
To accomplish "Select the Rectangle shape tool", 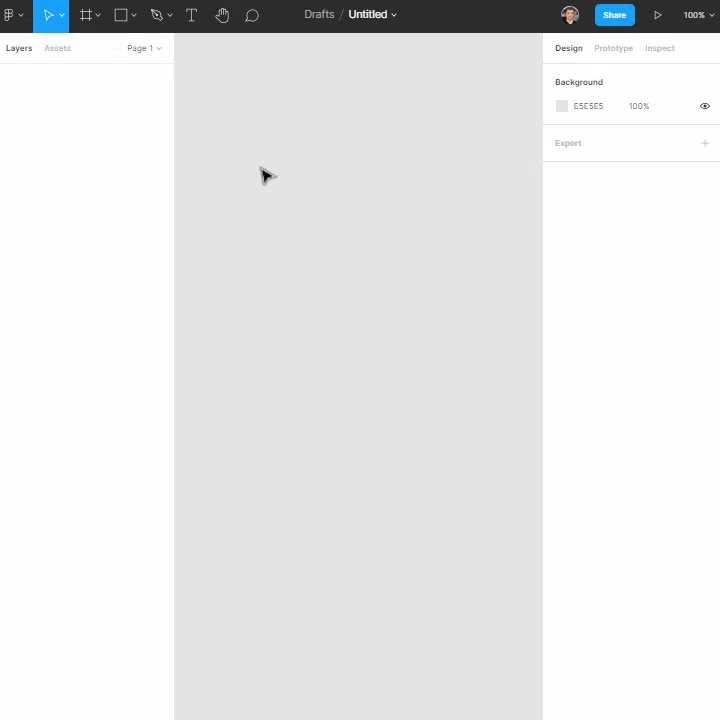I will pos(121,15).
